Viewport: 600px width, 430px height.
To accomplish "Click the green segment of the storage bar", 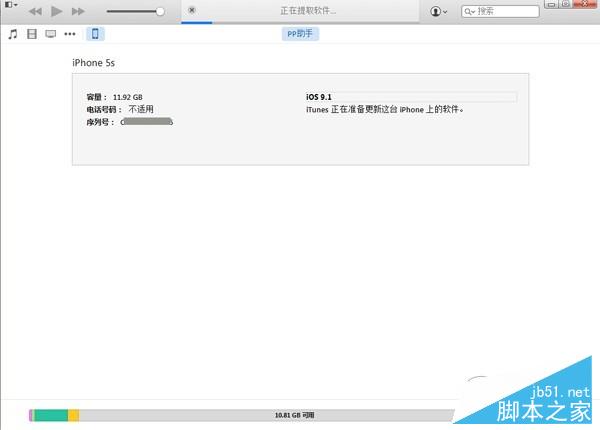I will [51, 415].
